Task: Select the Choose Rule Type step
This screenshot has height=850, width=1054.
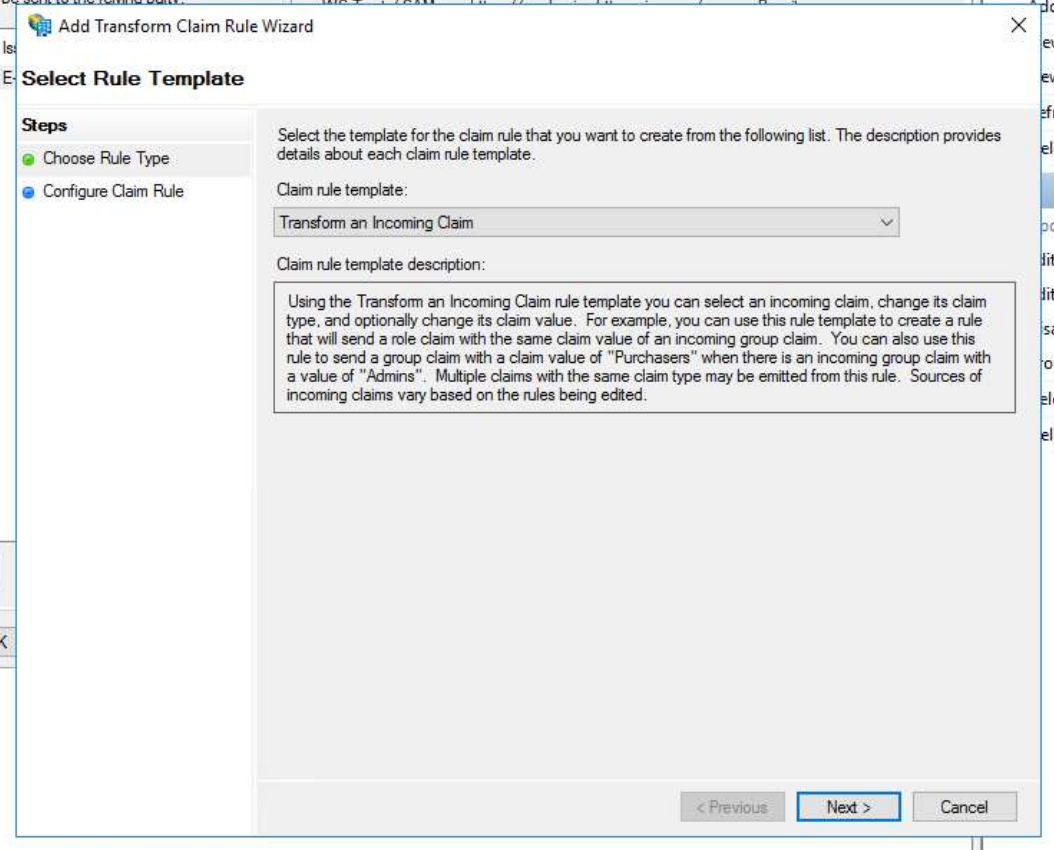Action: (x=105, y=159)
